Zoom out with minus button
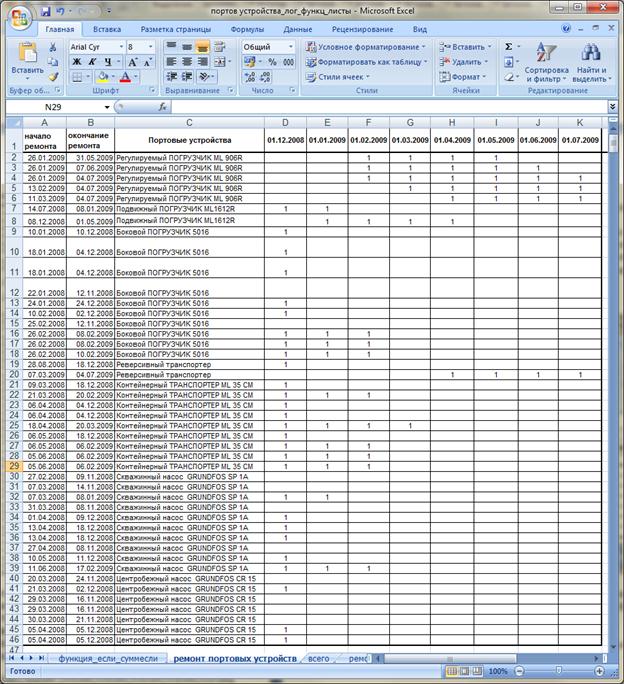Screen dimensions: 624x684 [519, 671]
